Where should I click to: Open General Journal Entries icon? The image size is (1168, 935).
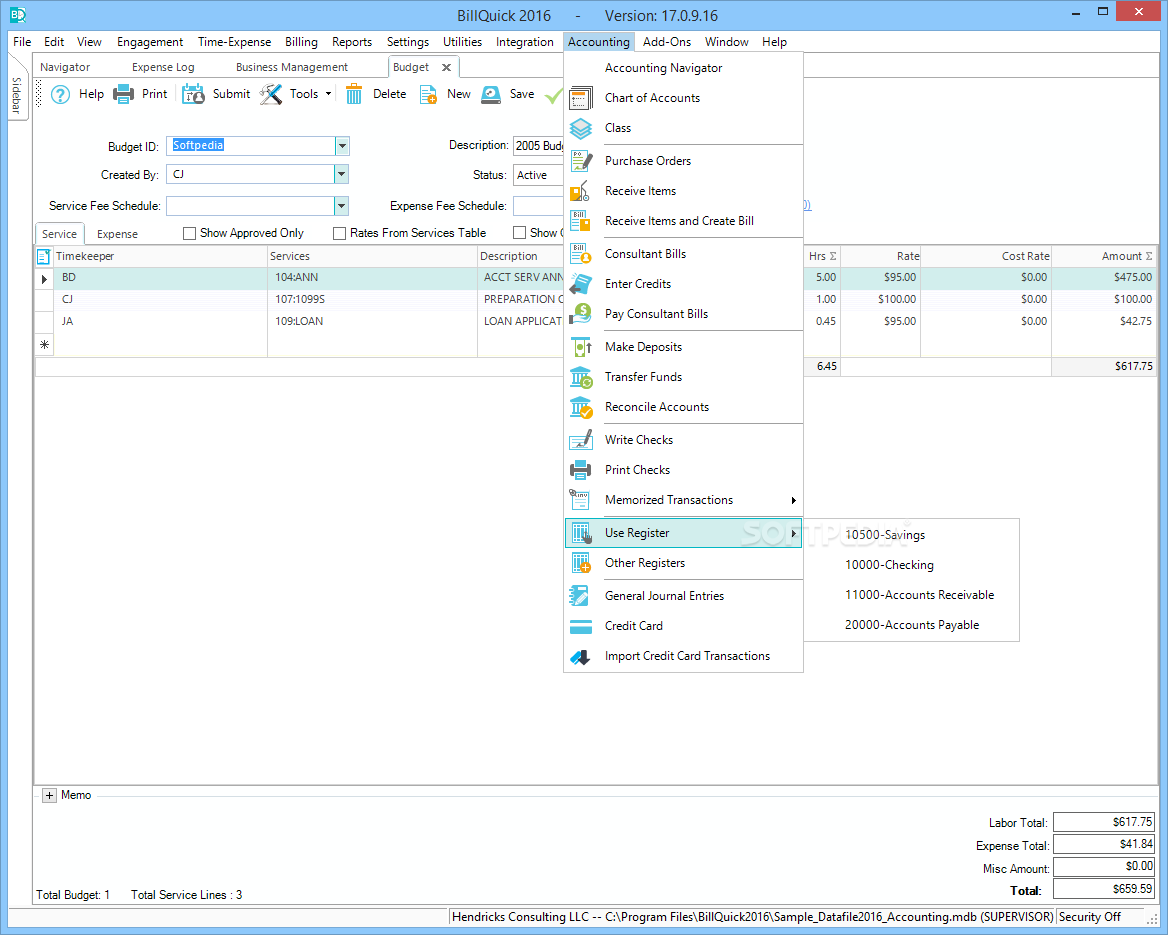pos(580,596)
